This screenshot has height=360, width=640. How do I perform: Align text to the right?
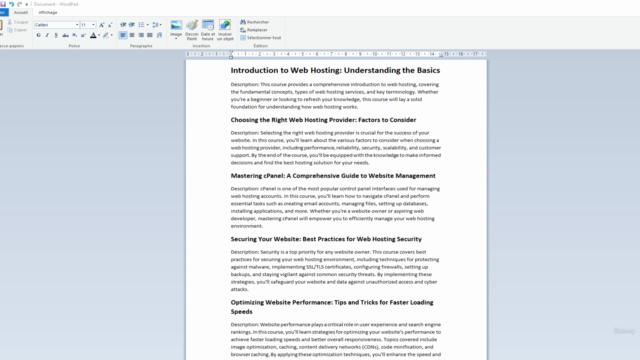(141, 36)
